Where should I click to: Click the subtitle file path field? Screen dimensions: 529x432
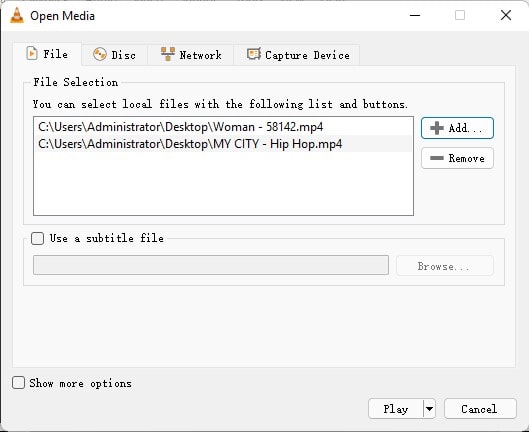[x=211, y=265]
